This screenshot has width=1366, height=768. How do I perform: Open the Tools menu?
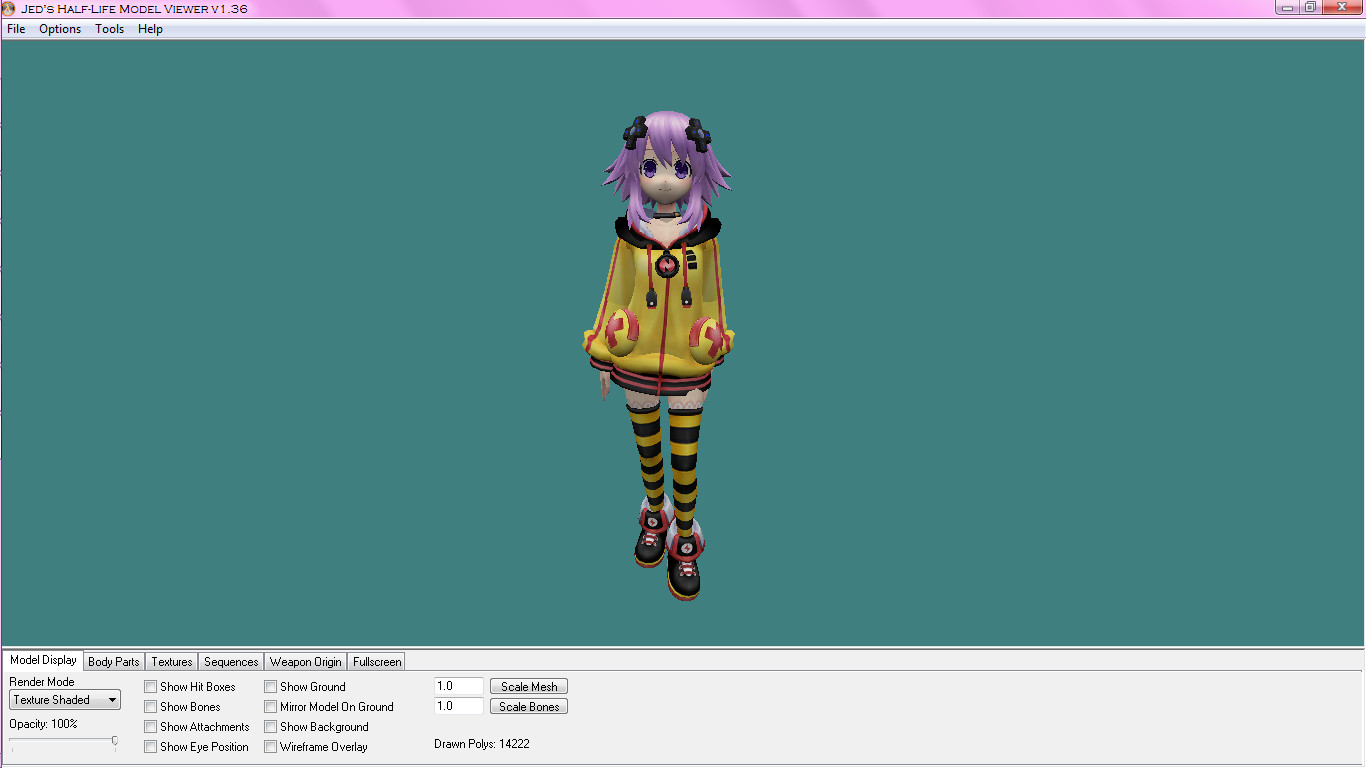point(109,29)
